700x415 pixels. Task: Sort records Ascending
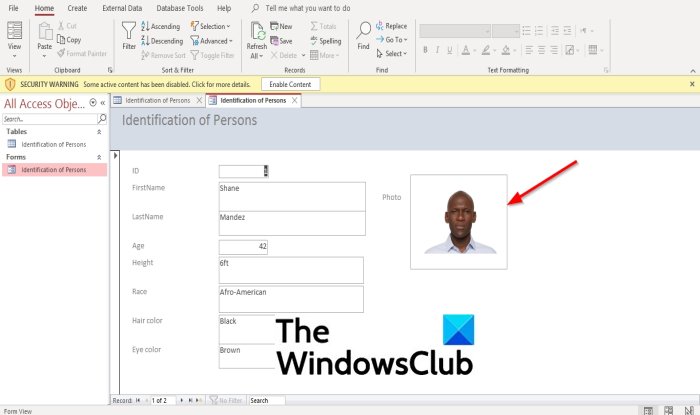(x=161, y=26)
